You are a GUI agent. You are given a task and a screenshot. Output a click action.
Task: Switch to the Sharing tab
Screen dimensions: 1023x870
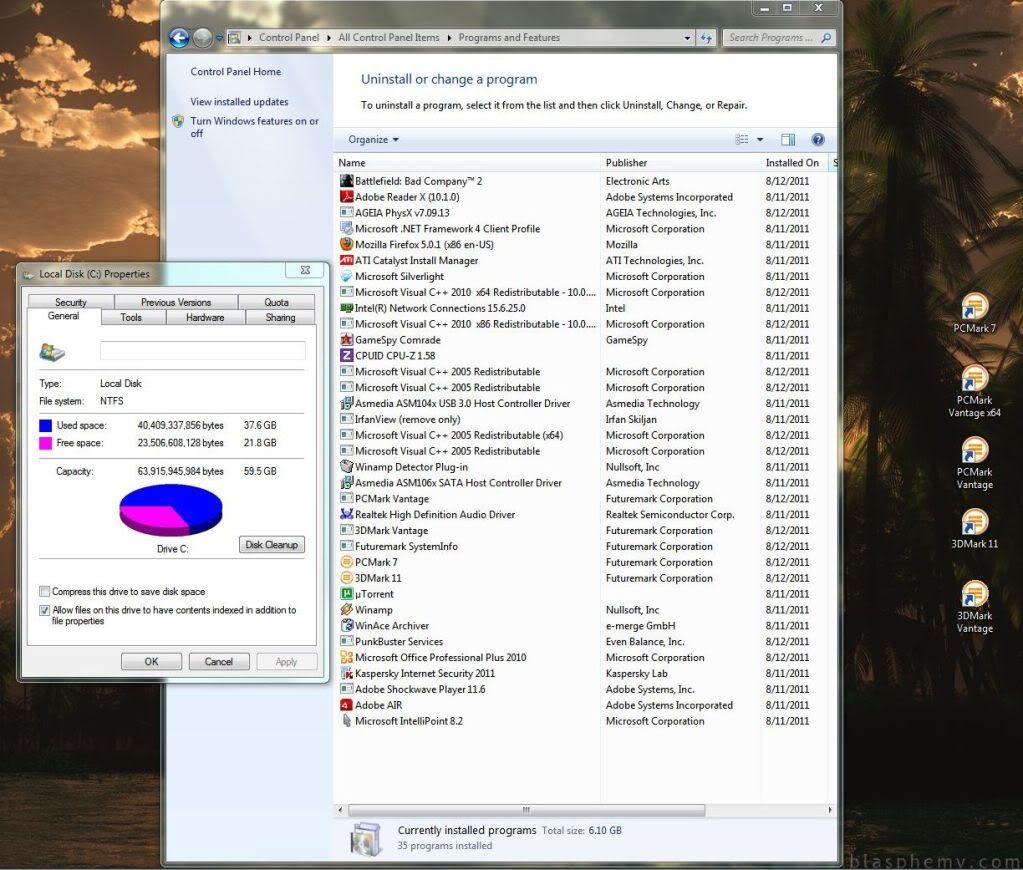pyautogui.click(x=281, y=317)
